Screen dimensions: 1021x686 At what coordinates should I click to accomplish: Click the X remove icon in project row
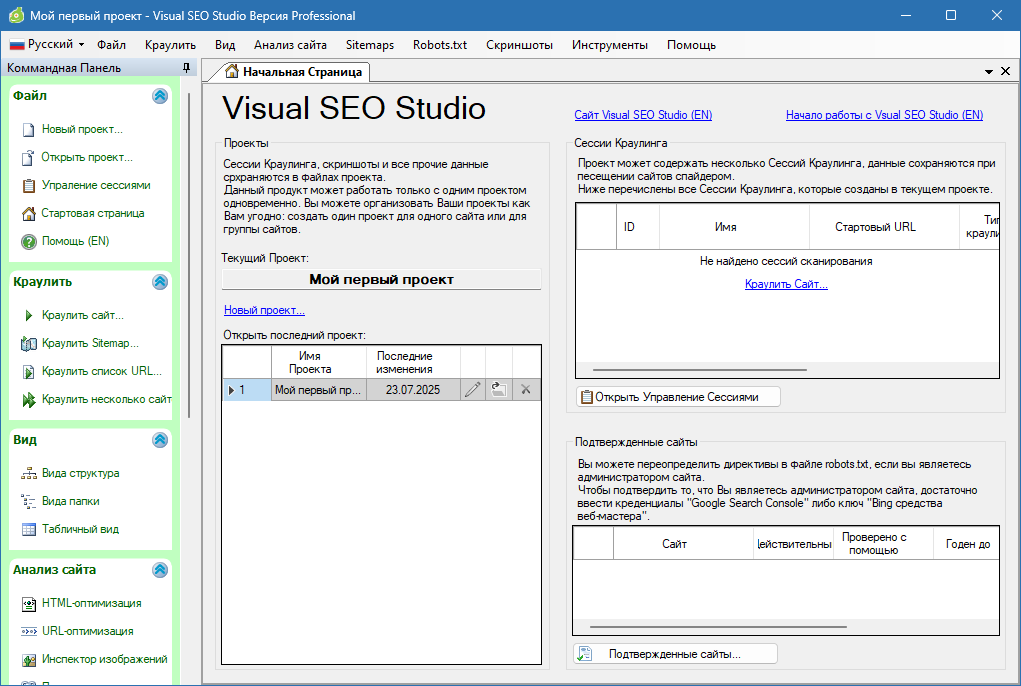click(x=526, y=389)
